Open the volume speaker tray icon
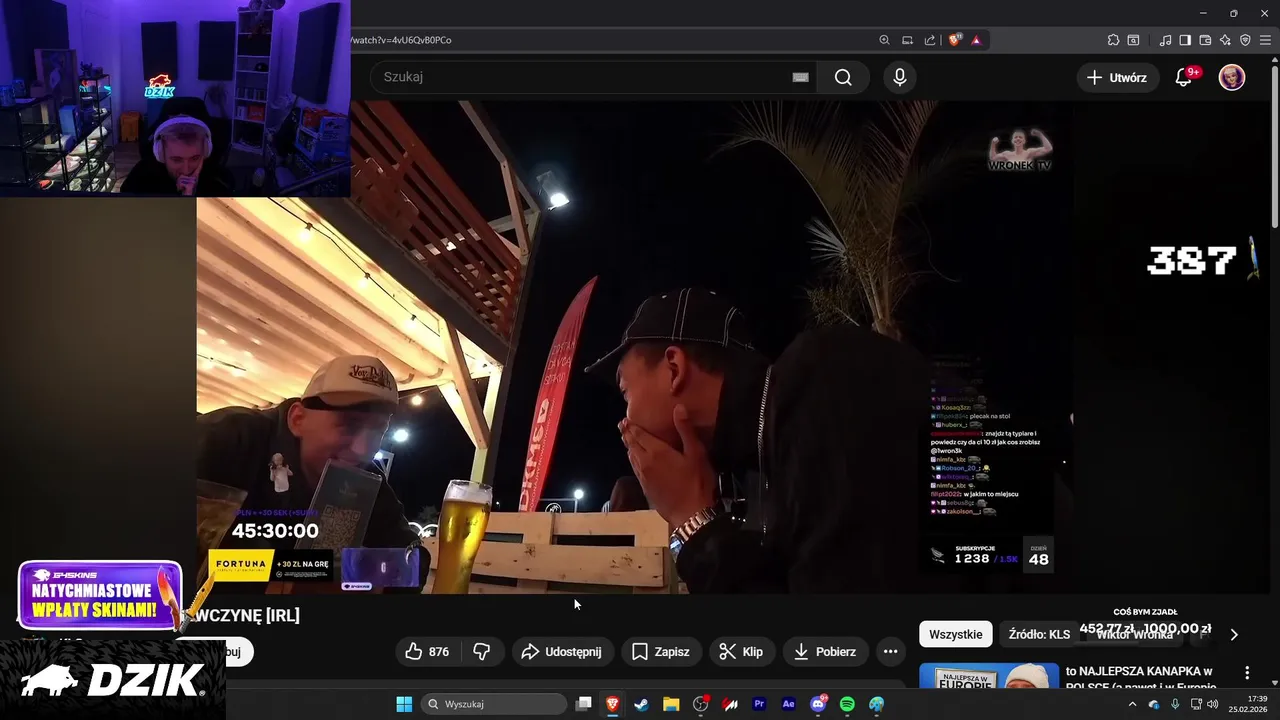The height and width of the screenshot is (720, 1280). pos(1213,704)
